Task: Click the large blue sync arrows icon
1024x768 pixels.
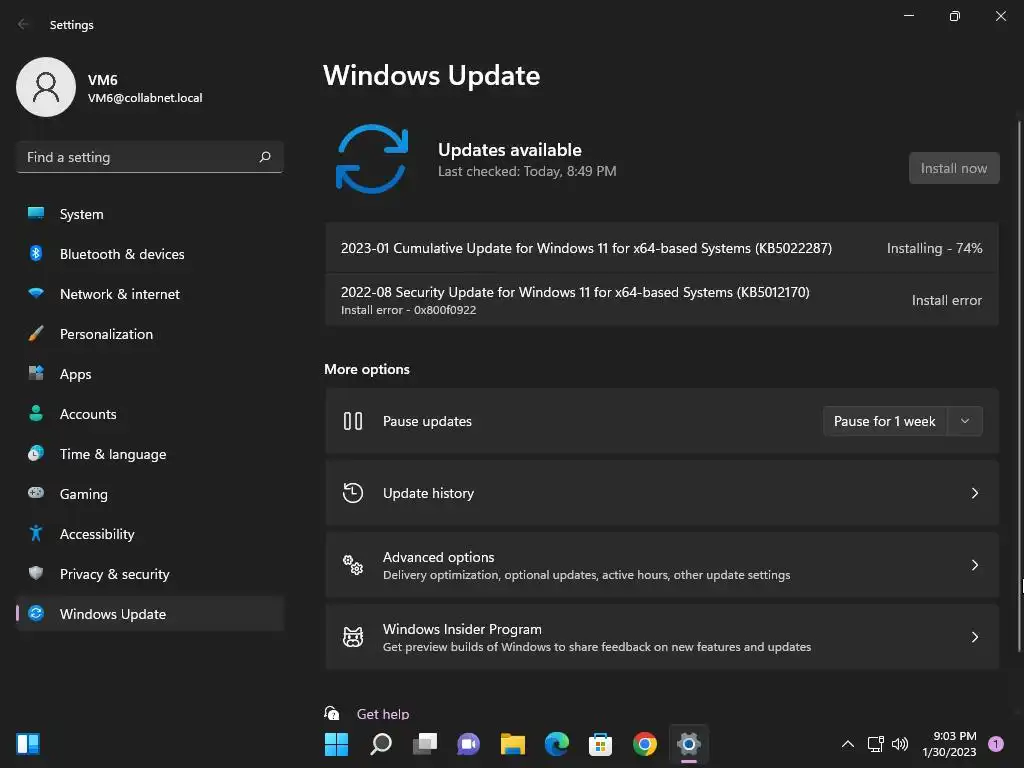Action: pyautogui.click(x=372, y=159)
